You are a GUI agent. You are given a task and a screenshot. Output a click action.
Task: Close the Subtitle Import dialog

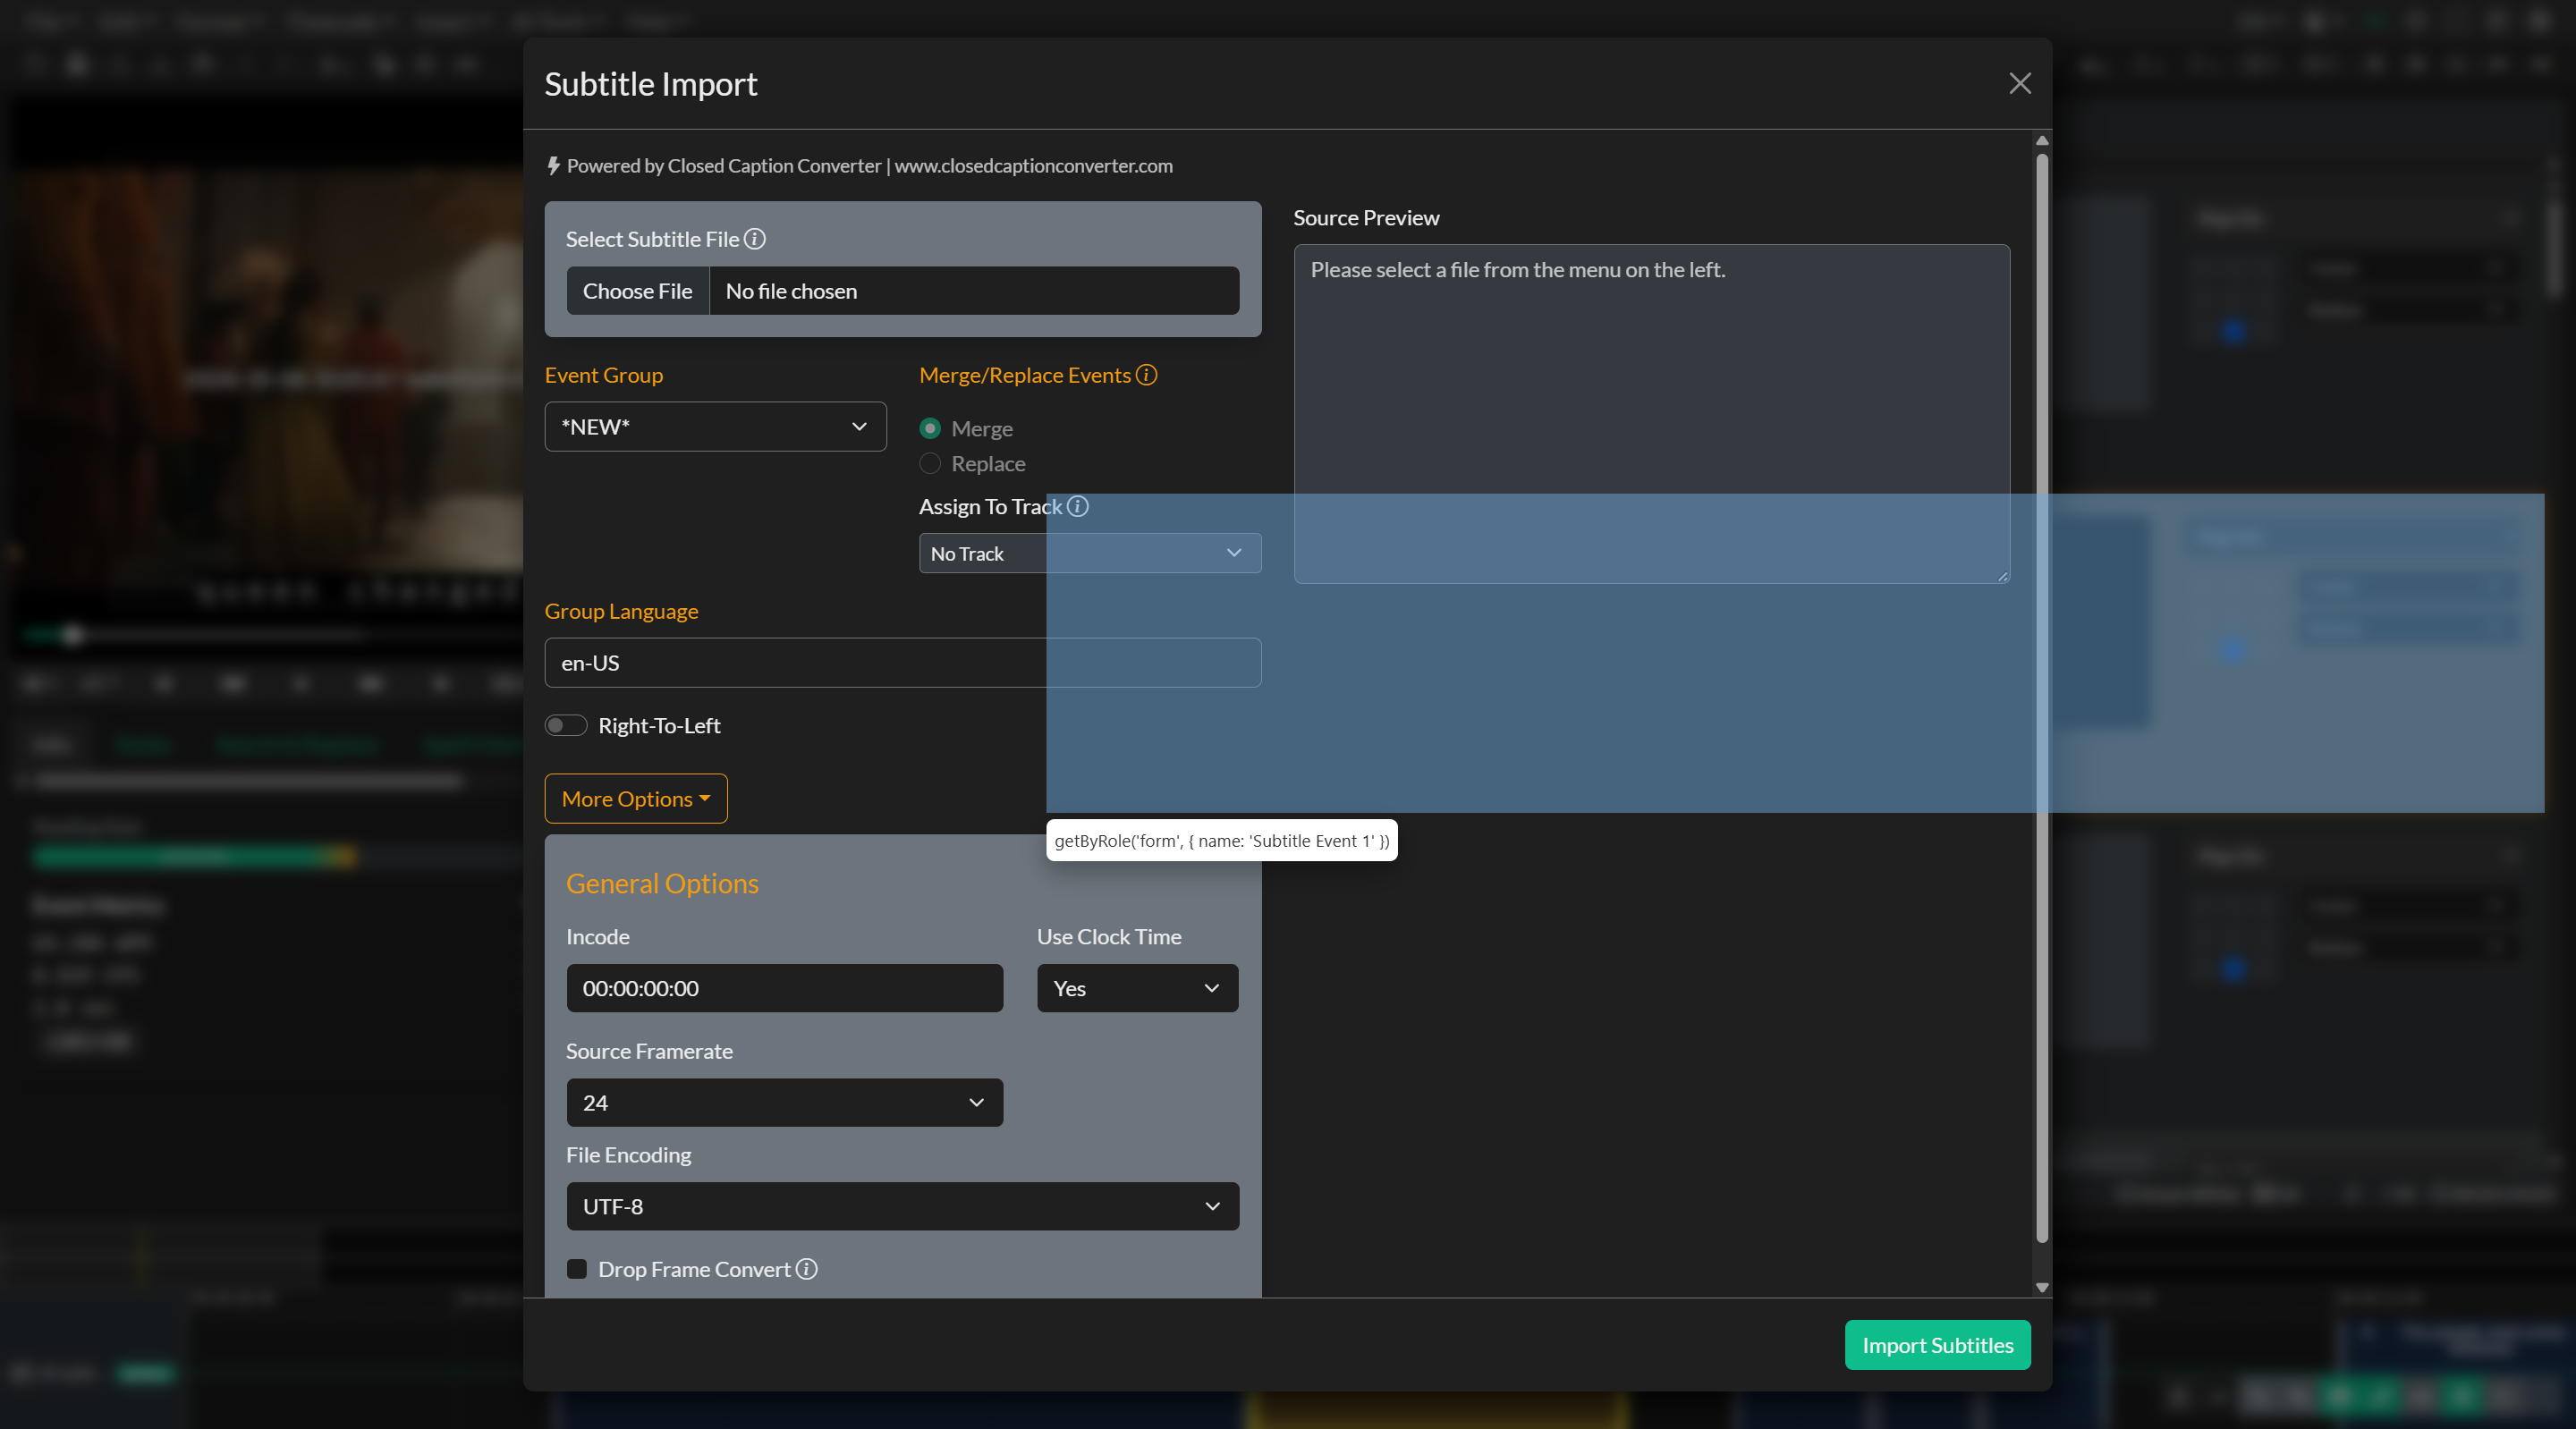[x=2020, y=83]
